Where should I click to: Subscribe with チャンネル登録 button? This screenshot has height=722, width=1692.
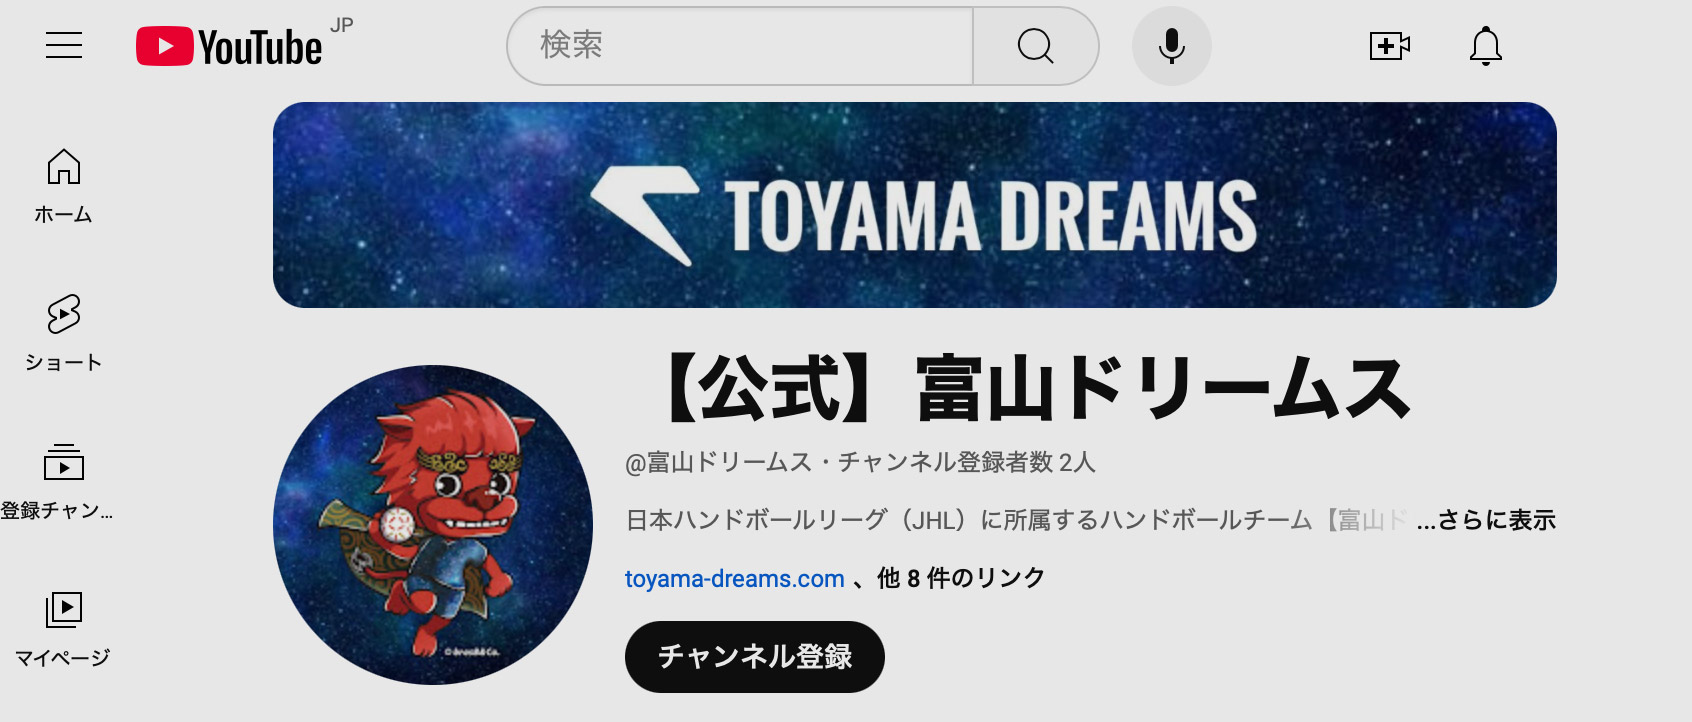tap(755, 657)
